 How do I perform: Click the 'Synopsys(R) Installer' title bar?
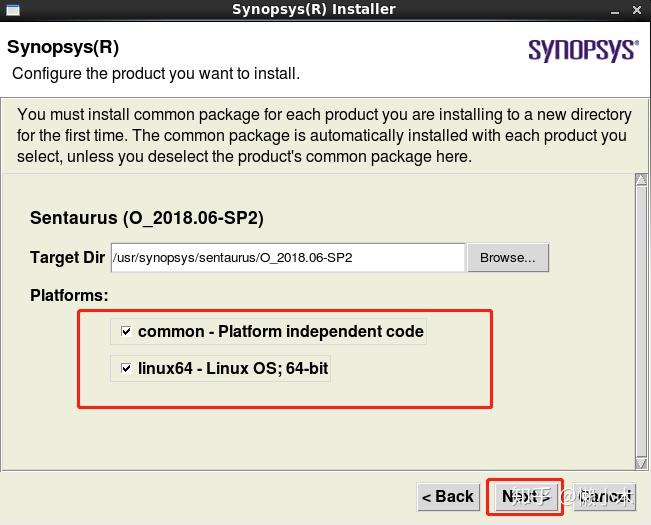[x=313, y=9]
